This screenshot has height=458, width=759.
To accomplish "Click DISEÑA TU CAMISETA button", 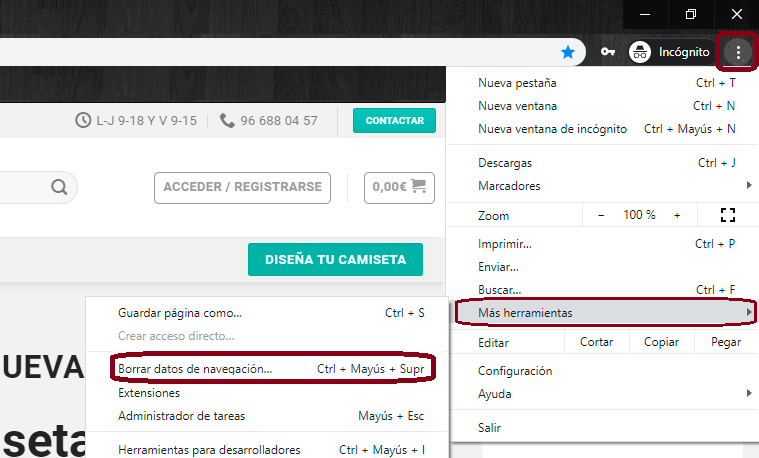I will [335, 260].
